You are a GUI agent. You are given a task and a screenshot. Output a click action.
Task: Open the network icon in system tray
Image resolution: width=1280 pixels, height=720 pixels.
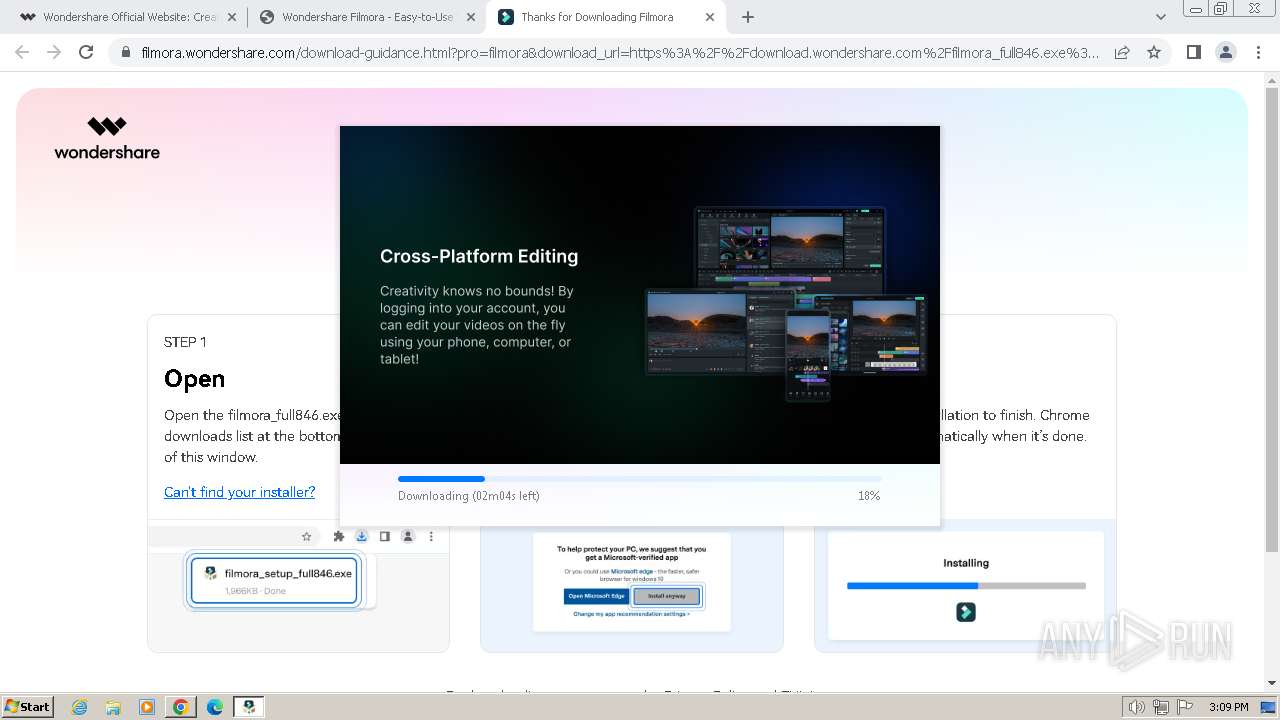point(1161,707)
